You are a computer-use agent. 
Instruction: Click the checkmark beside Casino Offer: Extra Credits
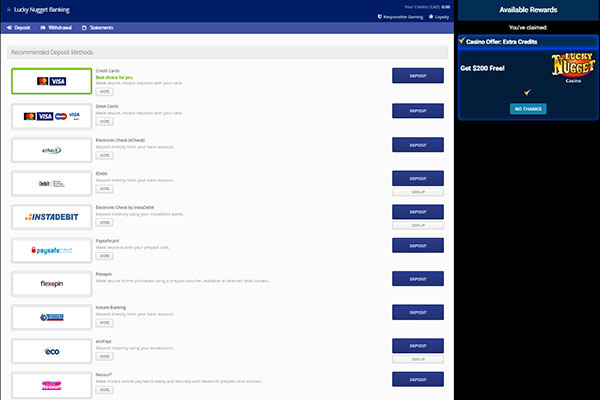click(462, 41)
